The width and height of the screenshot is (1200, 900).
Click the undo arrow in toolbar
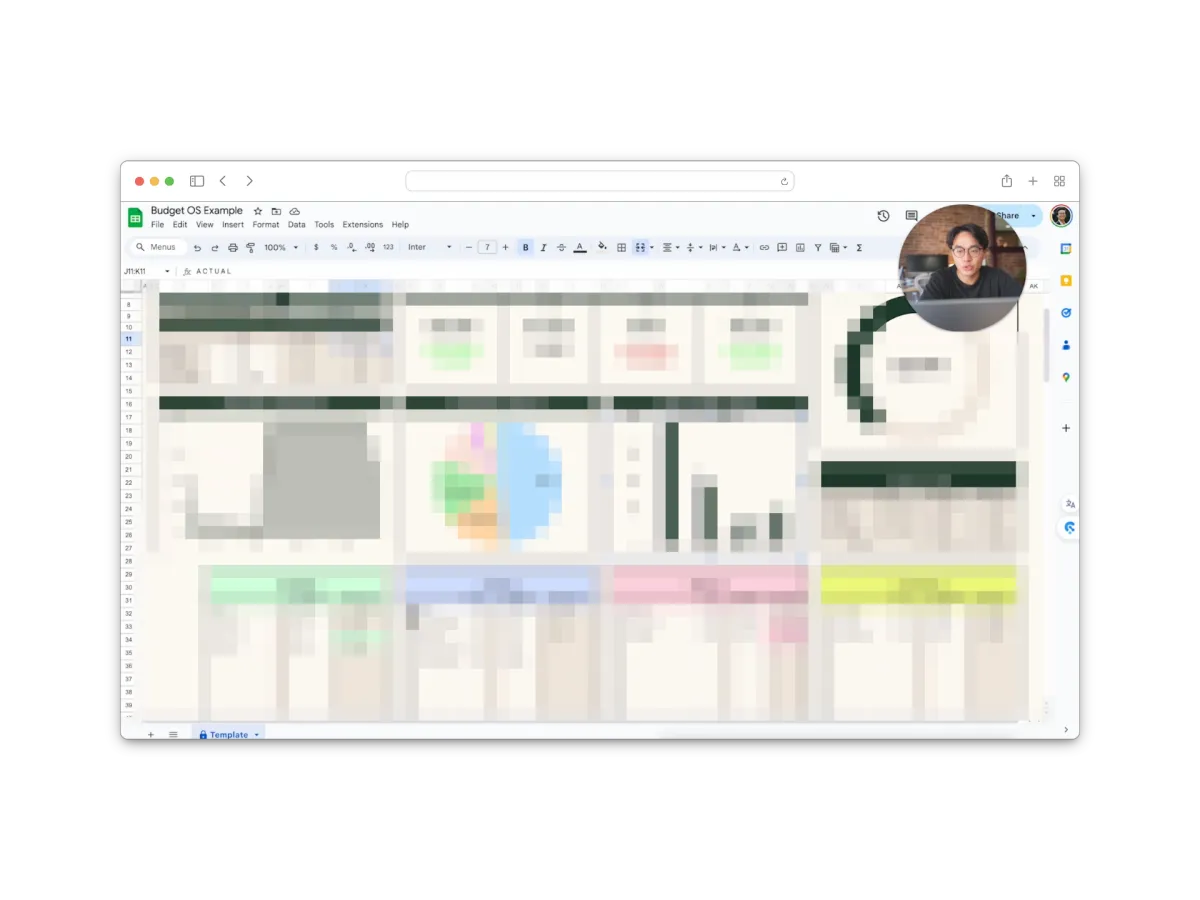[x=197, y=248]
